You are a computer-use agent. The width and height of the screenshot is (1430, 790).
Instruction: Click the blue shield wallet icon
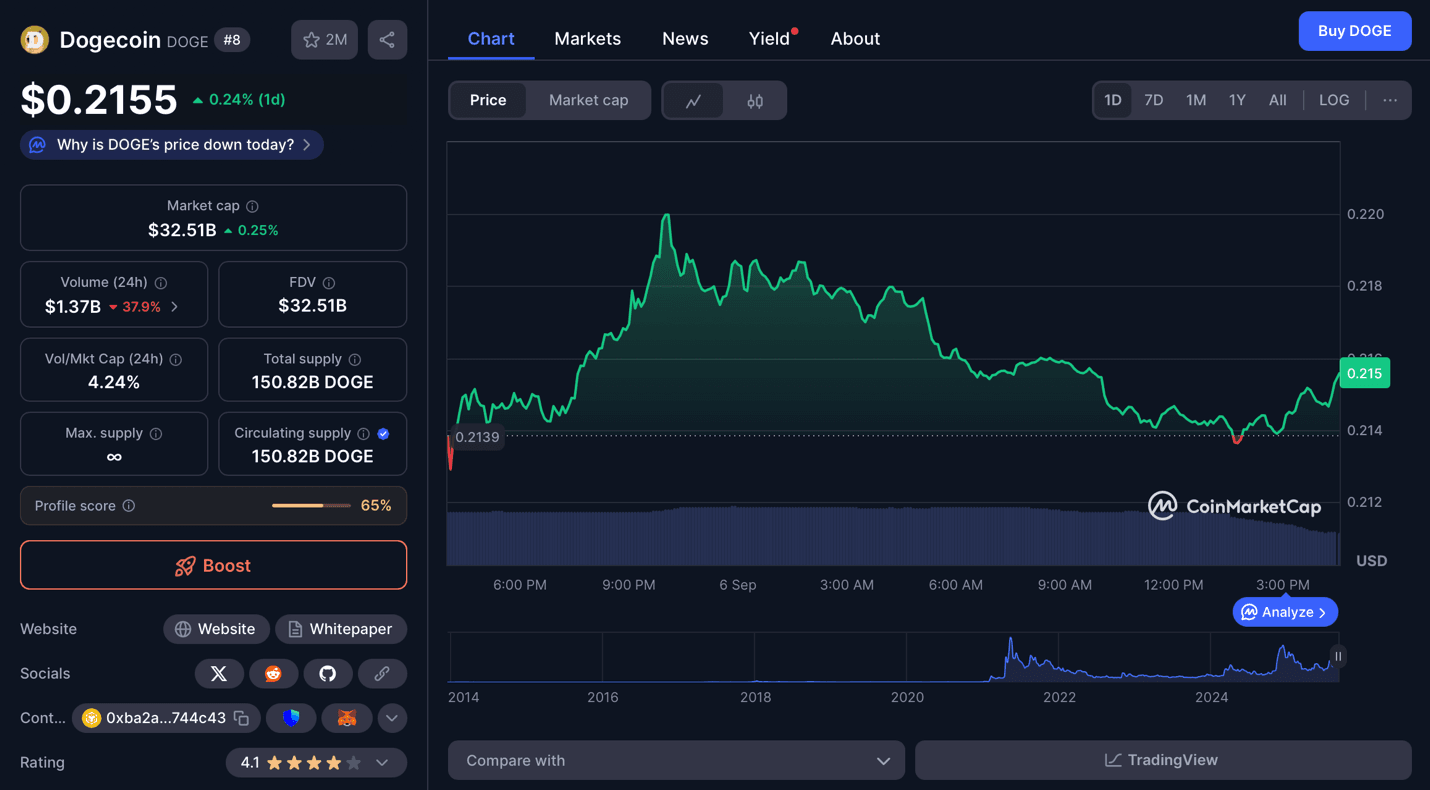coord(292,718)
